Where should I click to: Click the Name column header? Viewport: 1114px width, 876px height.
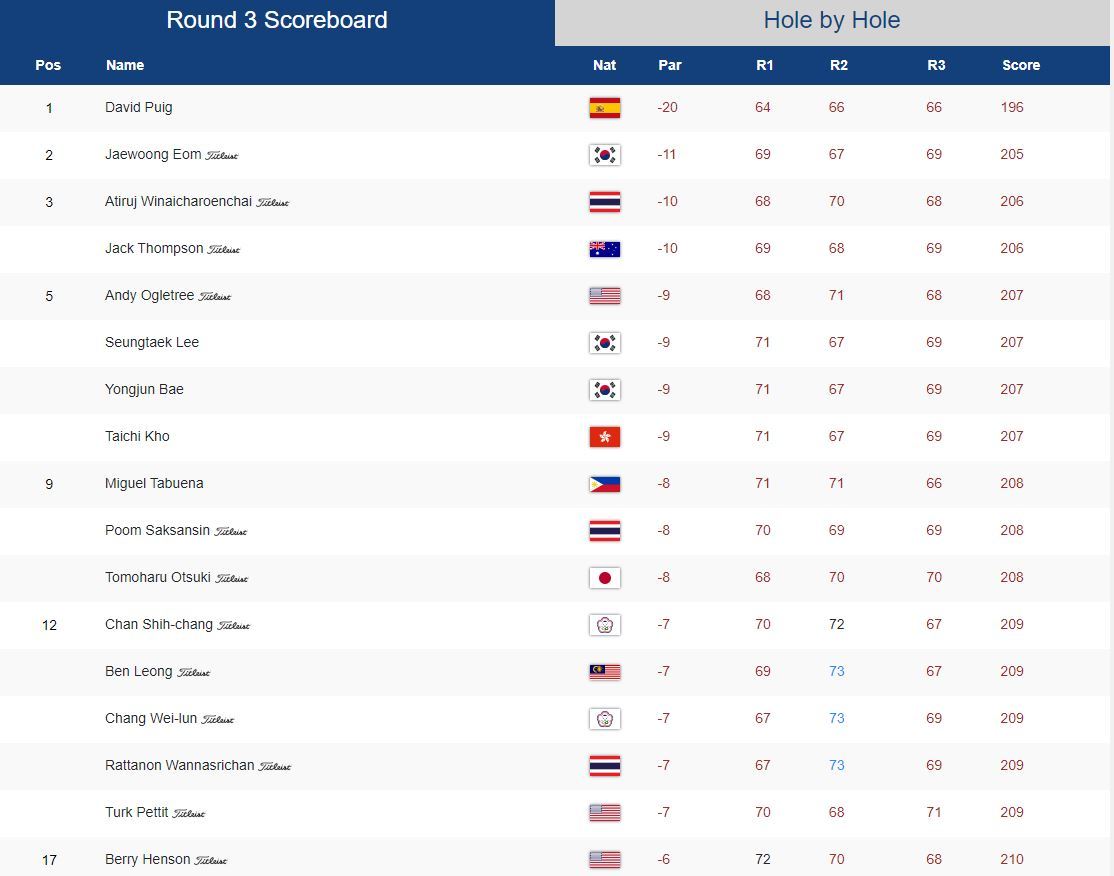pyautogui.click(x=125, y=65)
